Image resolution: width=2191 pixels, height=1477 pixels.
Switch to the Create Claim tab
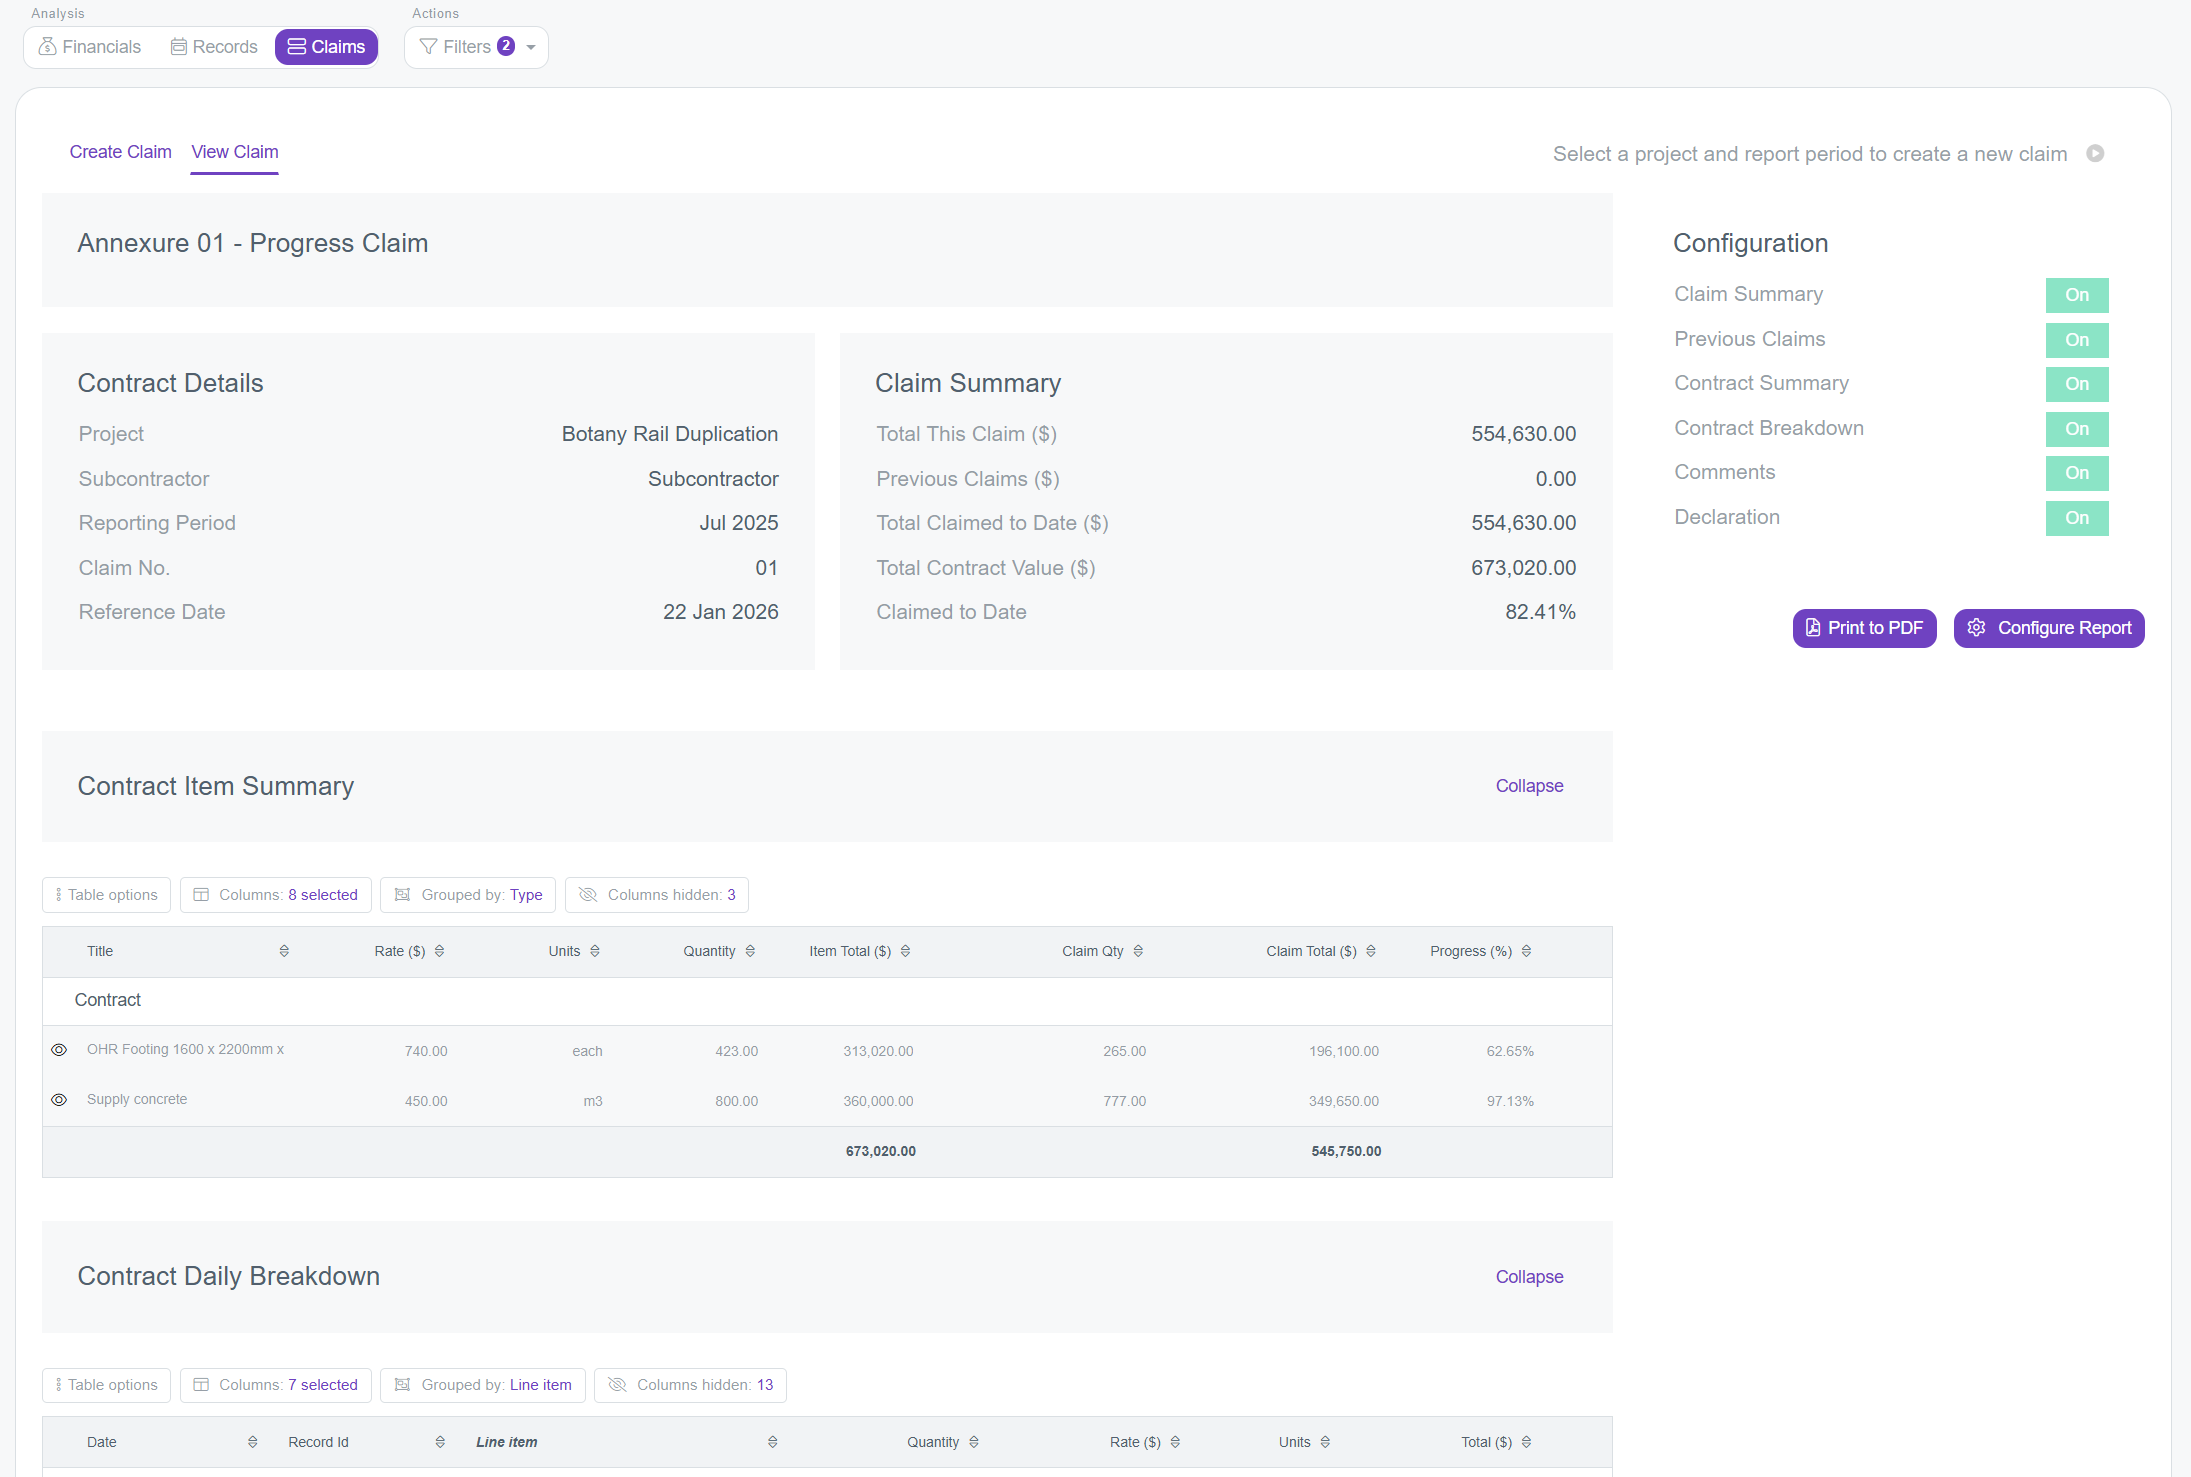[120, 152]
